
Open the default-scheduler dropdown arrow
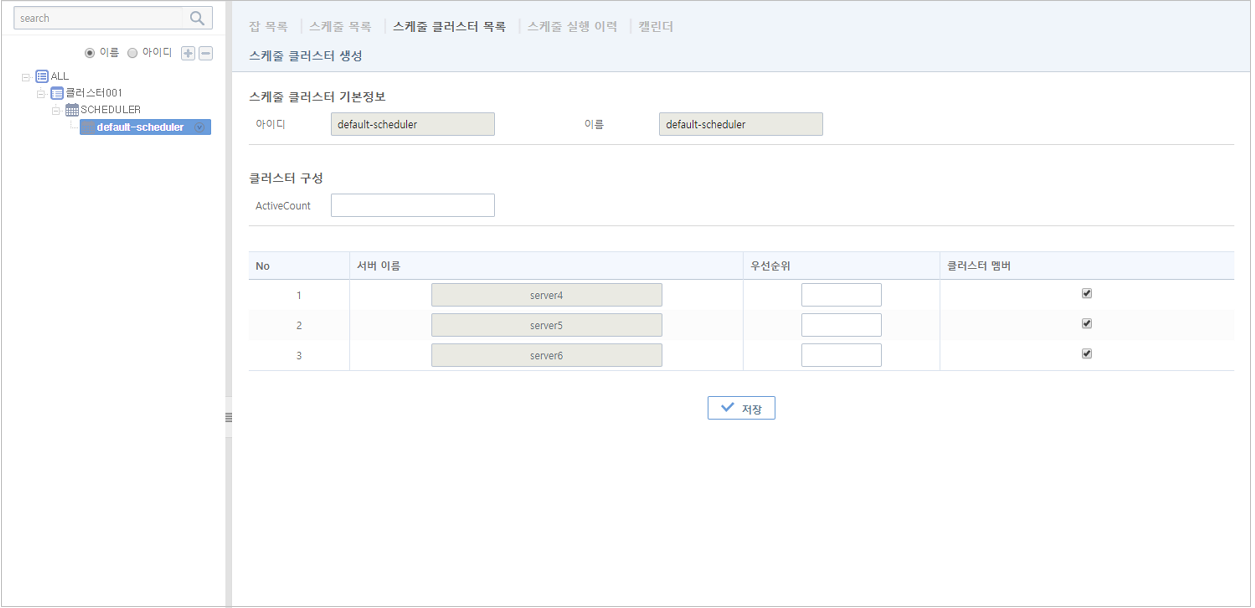tap(200, 127)
